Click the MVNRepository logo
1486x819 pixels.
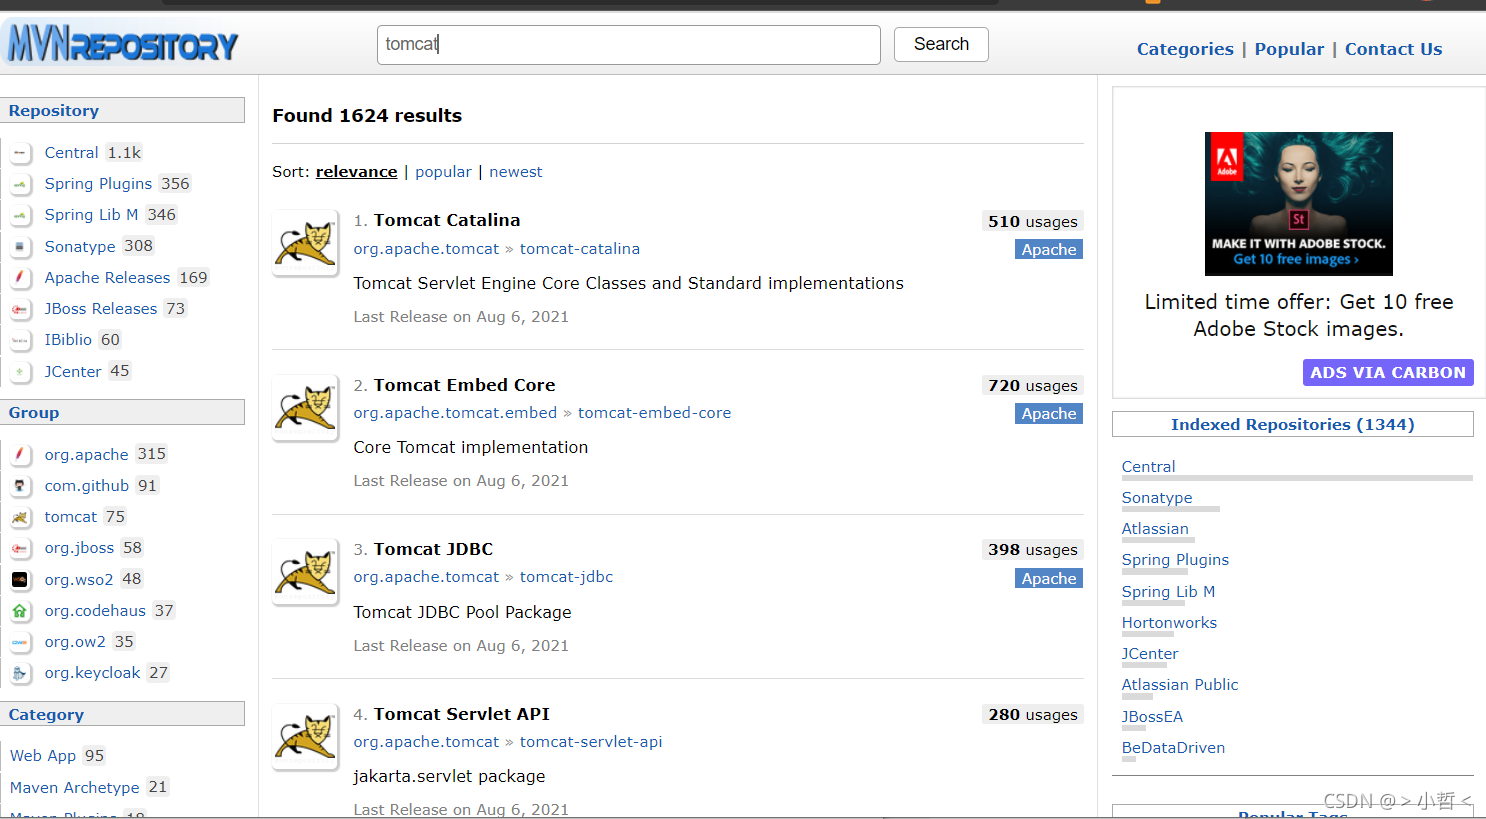[122, 44]
